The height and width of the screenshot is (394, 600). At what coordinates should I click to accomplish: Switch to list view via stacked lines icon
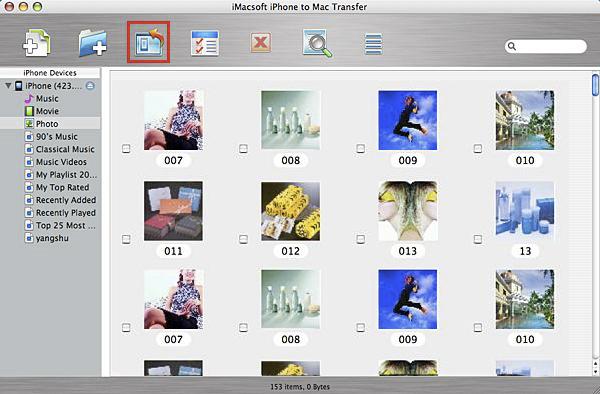click(373, 44)
